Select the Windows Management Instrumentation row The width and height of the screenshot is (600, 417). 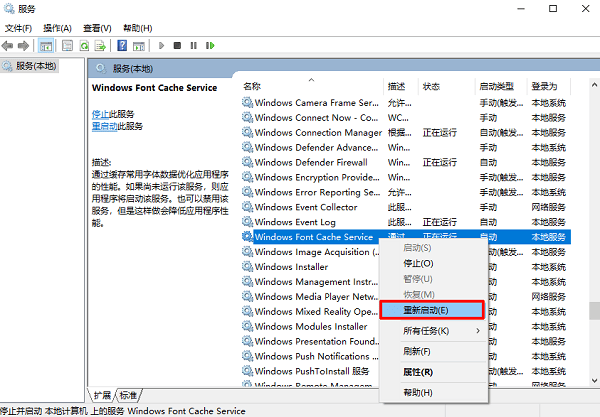coord(310,282)
